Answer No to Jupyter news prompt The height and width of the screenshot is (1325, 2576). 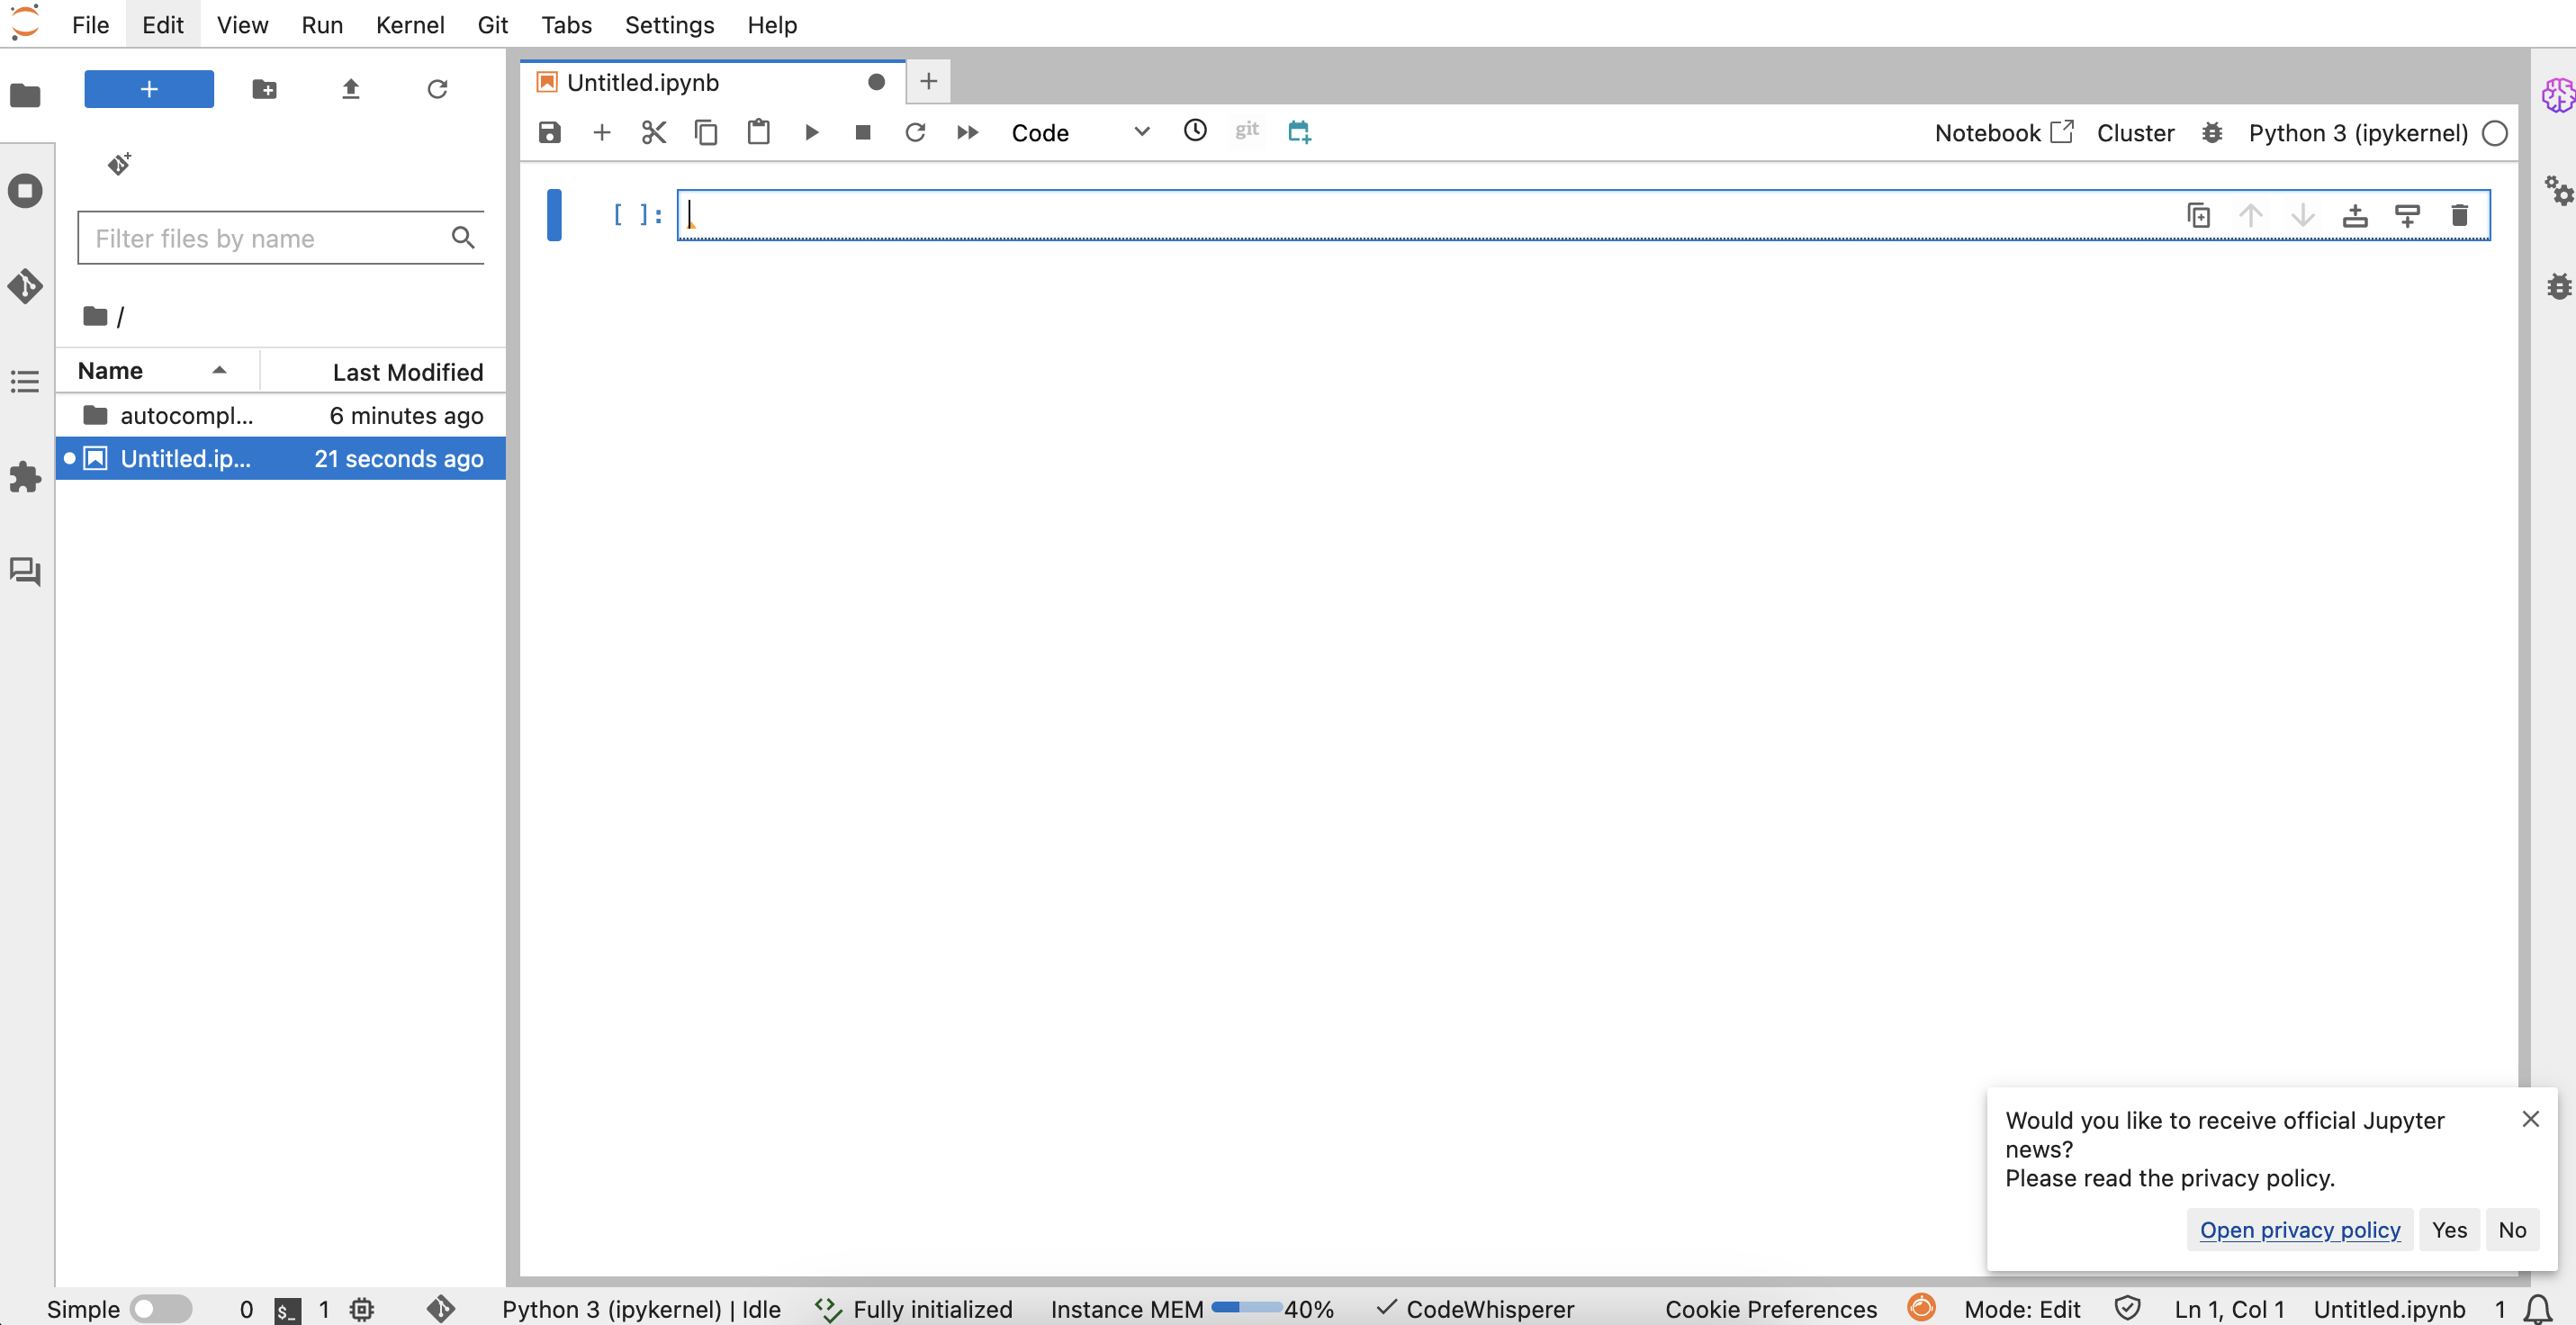2512,1230
